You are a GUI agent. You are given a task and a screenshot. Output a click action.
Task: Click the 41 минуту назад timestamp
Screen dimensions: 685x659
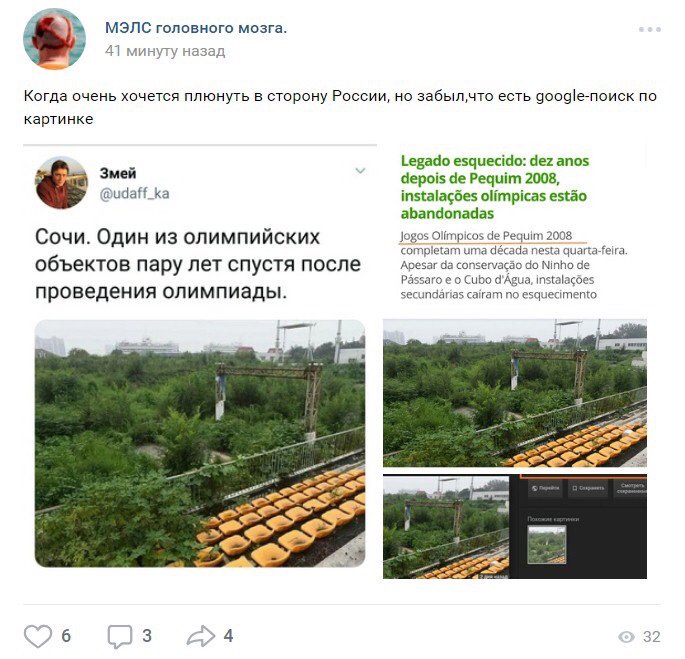[165, 51]
